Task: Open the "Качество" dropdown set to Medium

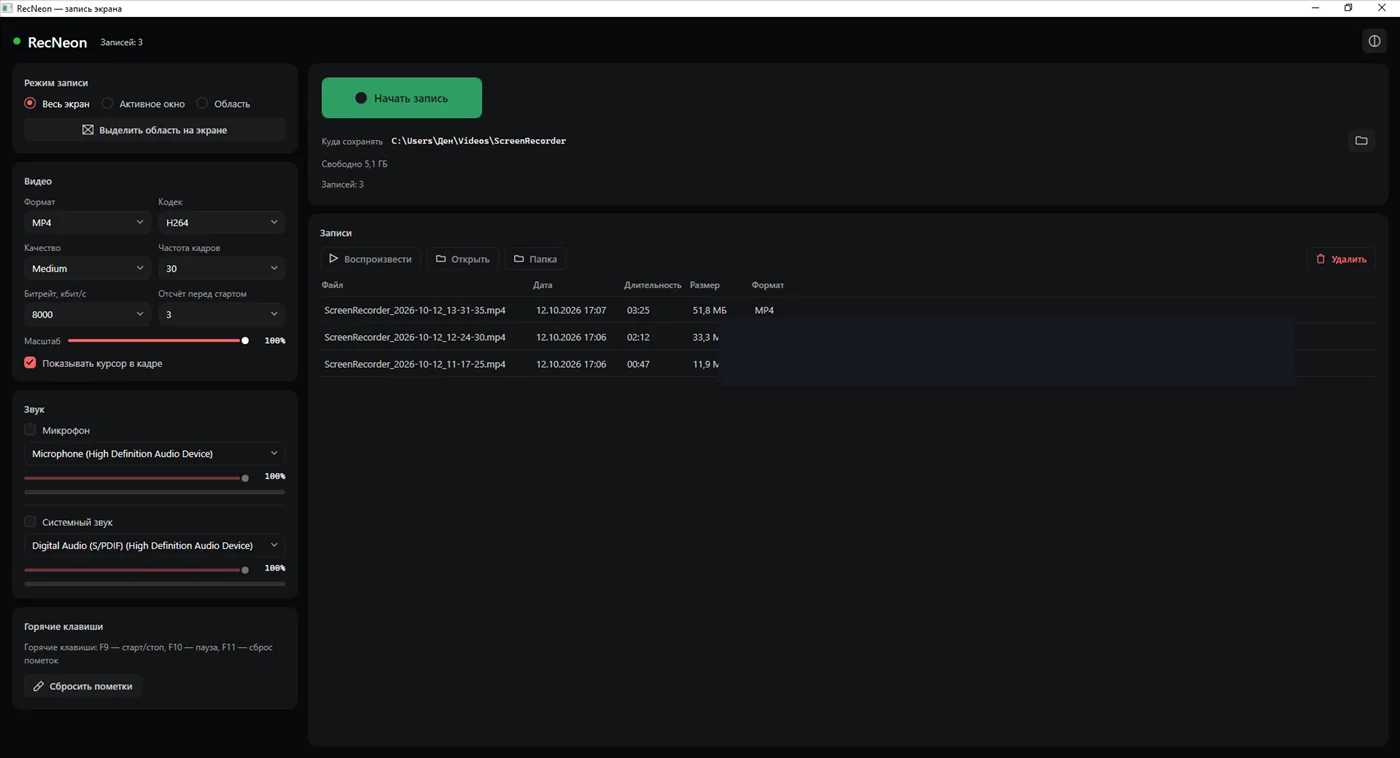Action: click(x=87, y=268)
